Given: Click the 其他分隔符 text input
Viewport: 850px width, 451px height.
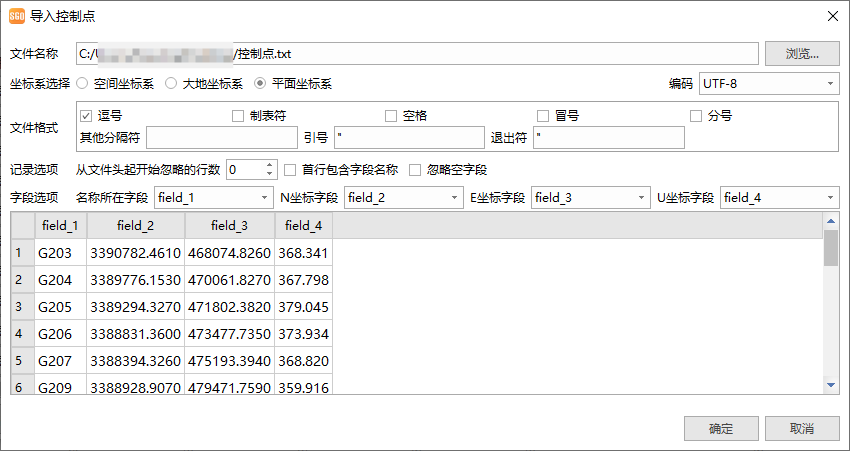Looking at the screenshot, I should click(x=221, y=137).
